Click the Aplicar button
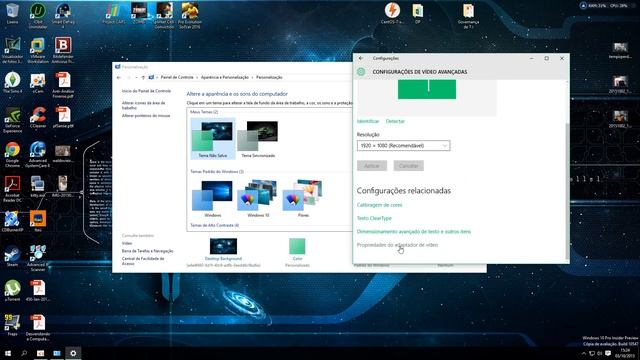Screen dimensions: 640x360 tap(372, 166)
